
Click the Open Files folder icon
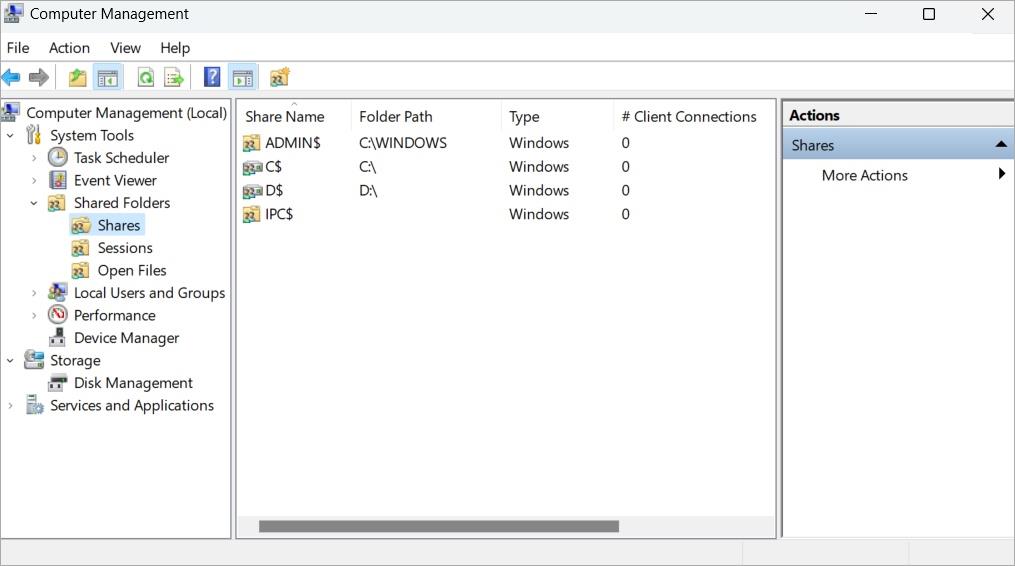coord(80,271)
